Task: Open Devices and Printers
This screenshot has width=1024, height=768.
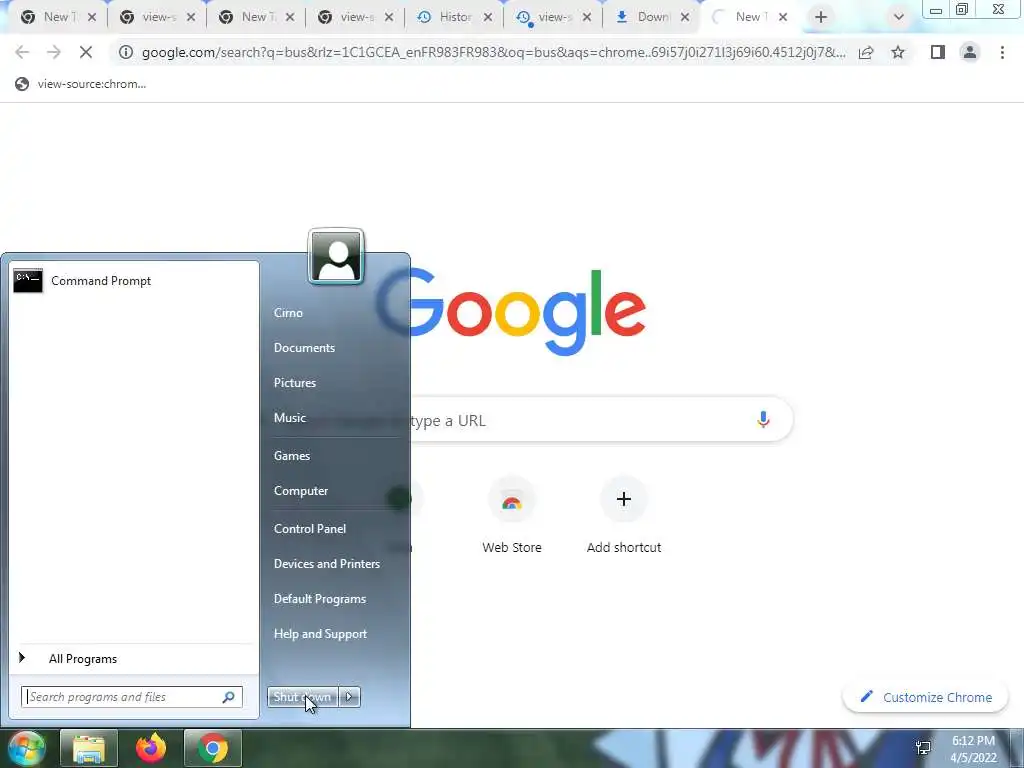Action: [327, 564]
